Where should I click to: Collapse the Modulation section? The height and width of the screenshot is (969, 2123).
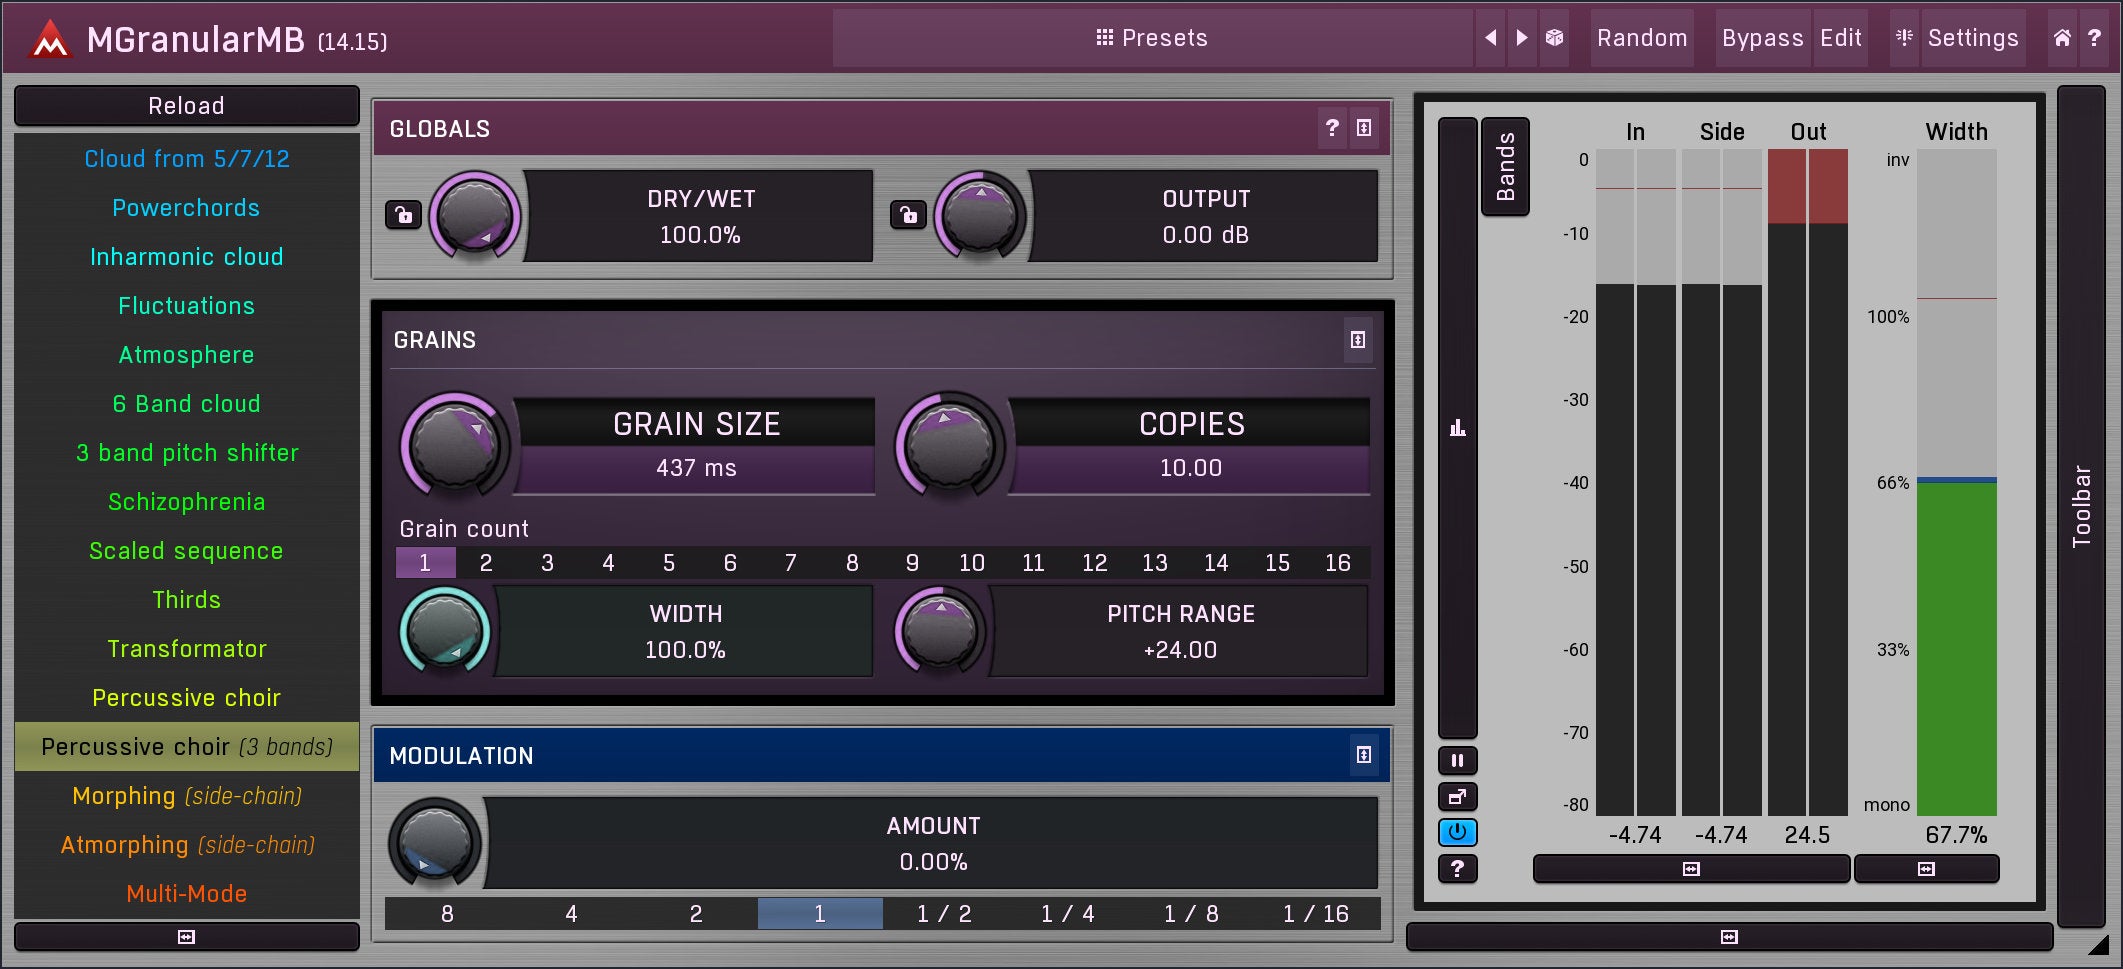(1363, 755)
